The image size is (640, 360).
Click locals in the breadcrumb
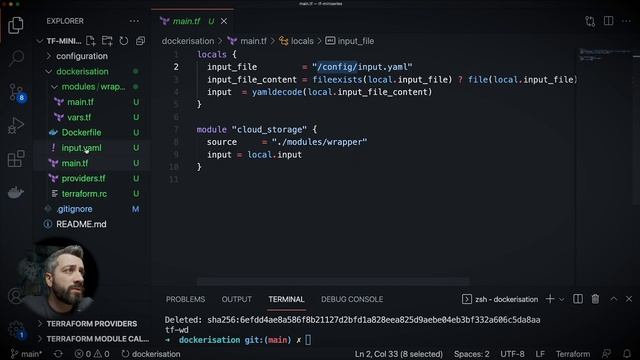(302, 41)
